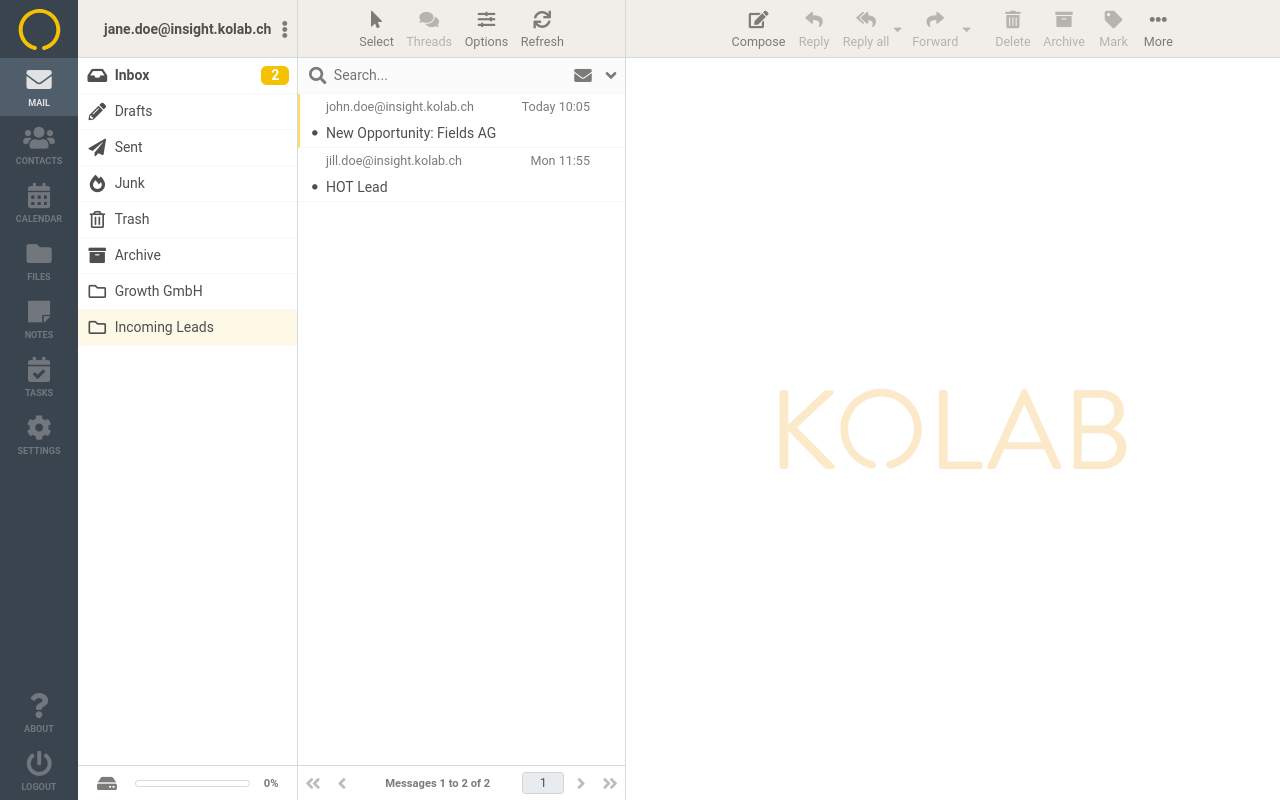Go to previous page of messages
Image resolution: width=1280 pixels, height=800 pixels.
pyautogui.click(x=342, y=783)
